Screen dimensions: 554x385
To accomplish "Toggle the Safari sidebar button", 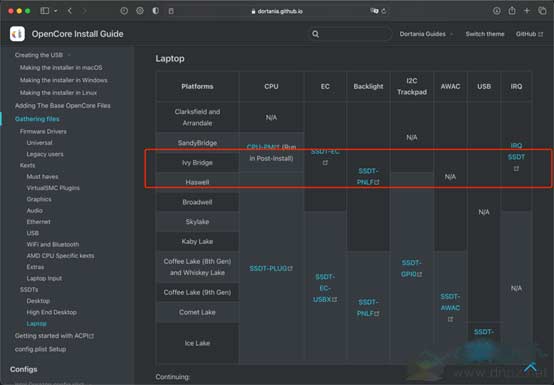I will 45,11.
